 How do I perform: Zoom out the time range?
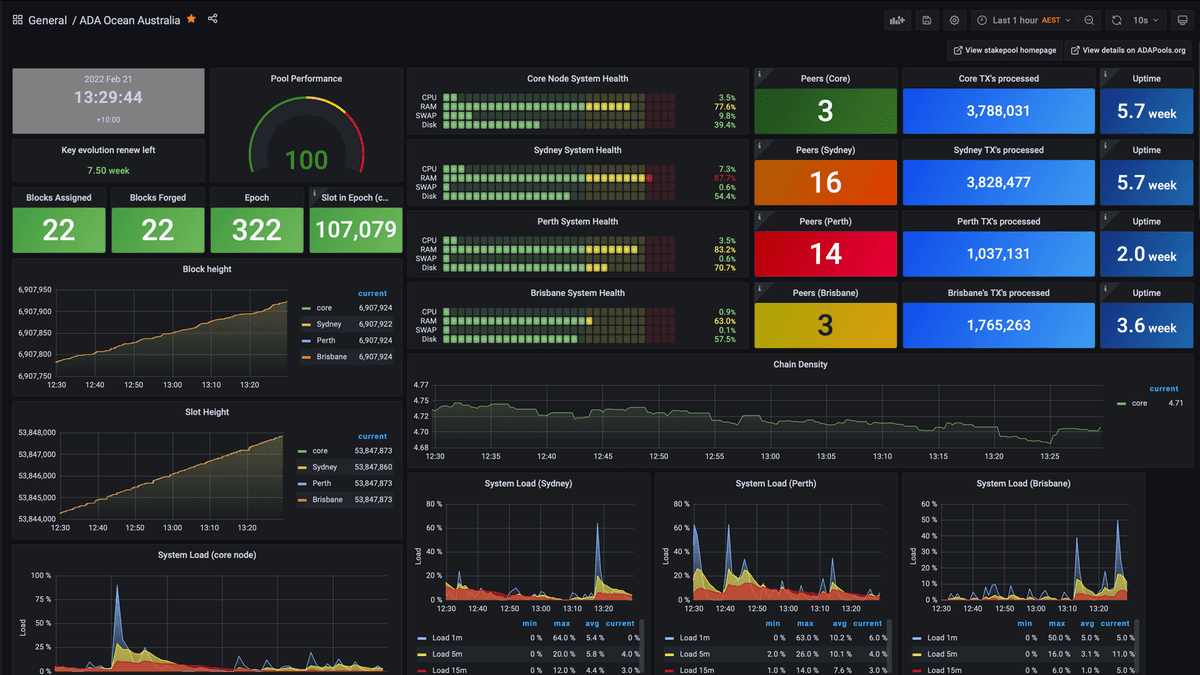click(1089, 20)
